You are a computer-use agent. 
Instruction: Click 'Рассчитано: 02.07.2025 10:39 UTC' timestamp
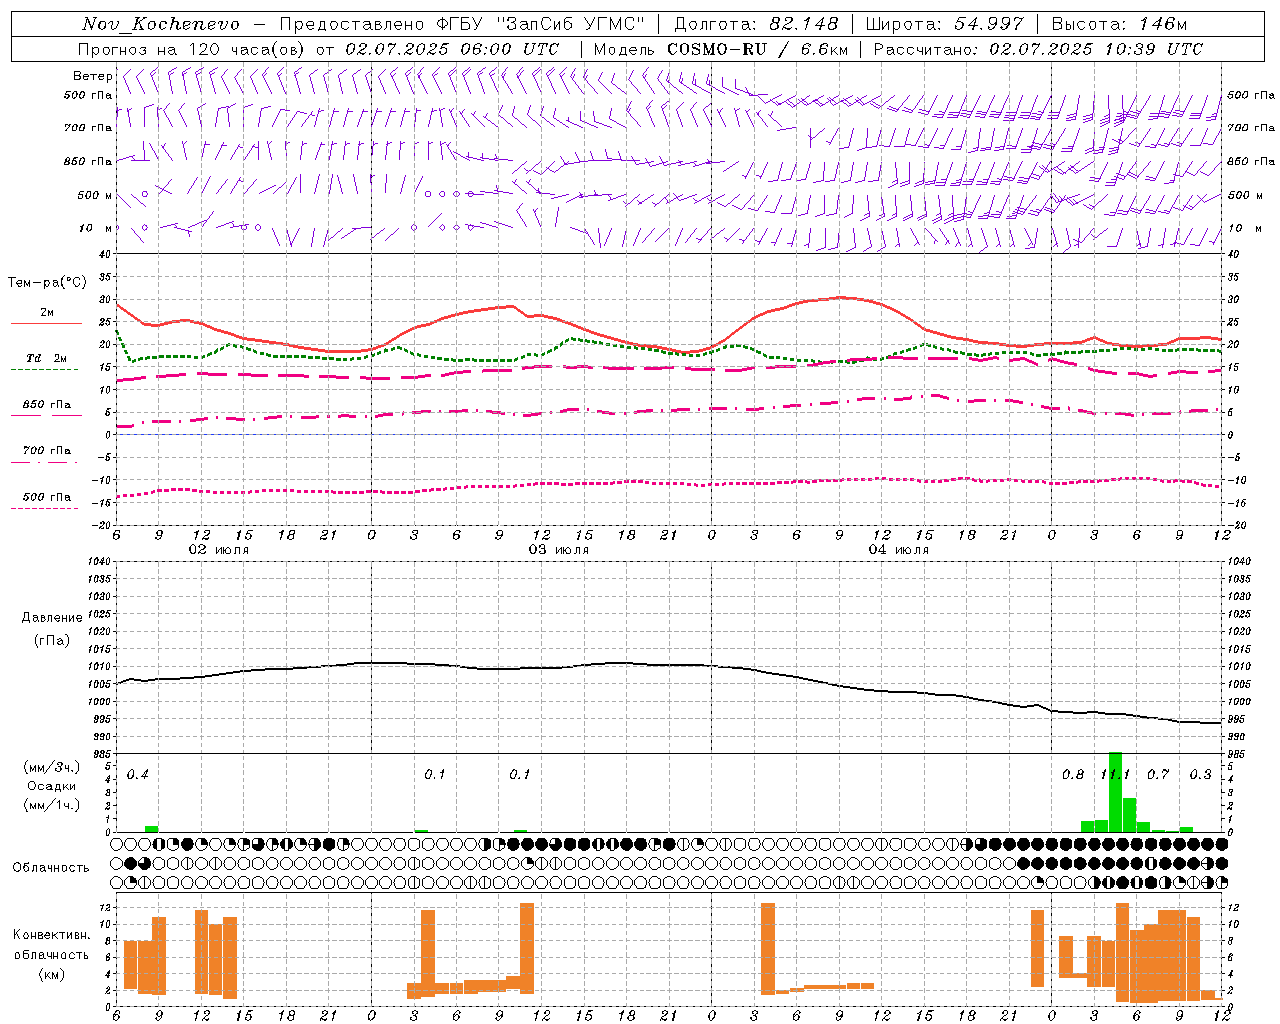pyautogui.click(x=1038, y=49)
